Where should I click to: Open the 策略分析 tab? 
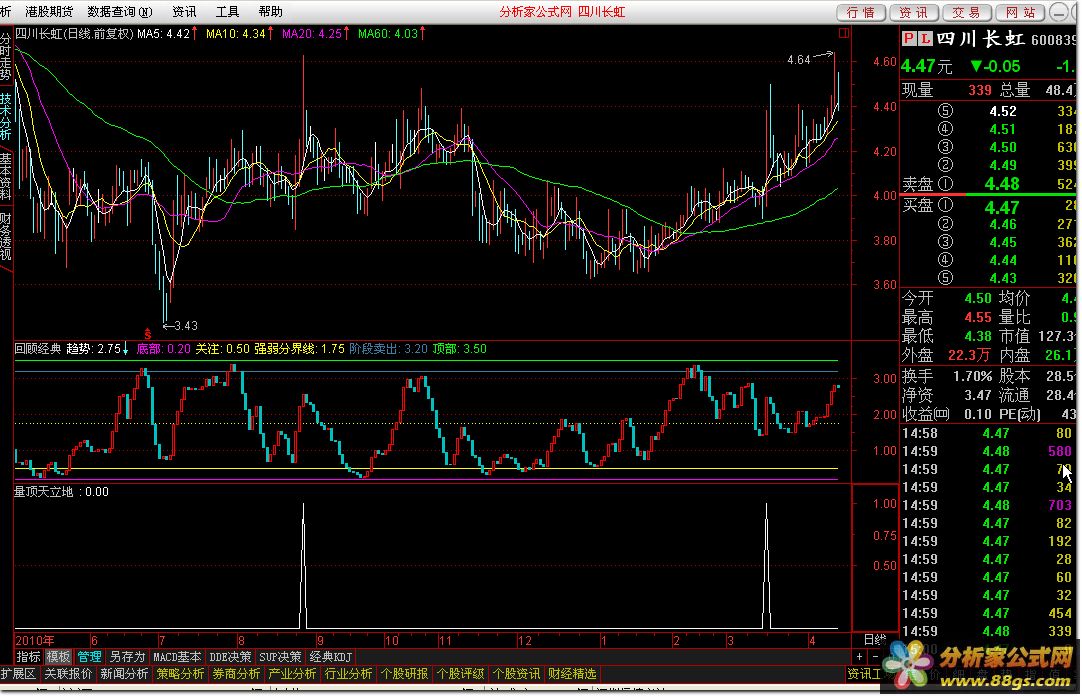tap(180, 674)
